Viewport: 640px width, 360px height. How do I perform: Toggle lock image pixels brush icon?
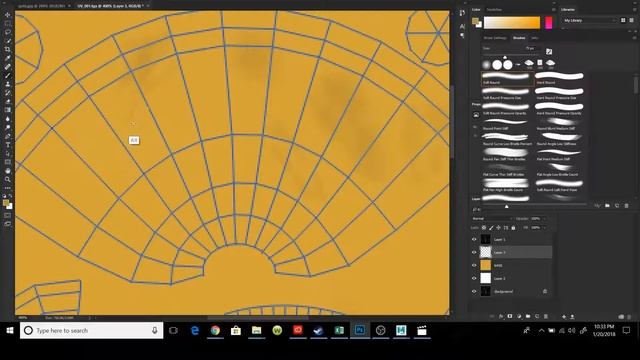coord(491,228)
